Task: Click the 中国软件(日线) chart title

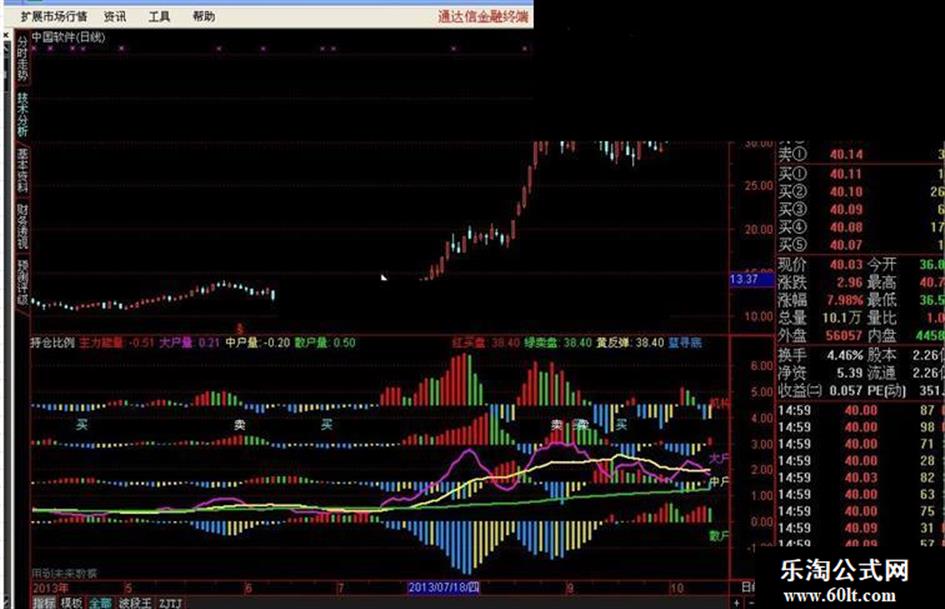Action: [x=68, y=37]
